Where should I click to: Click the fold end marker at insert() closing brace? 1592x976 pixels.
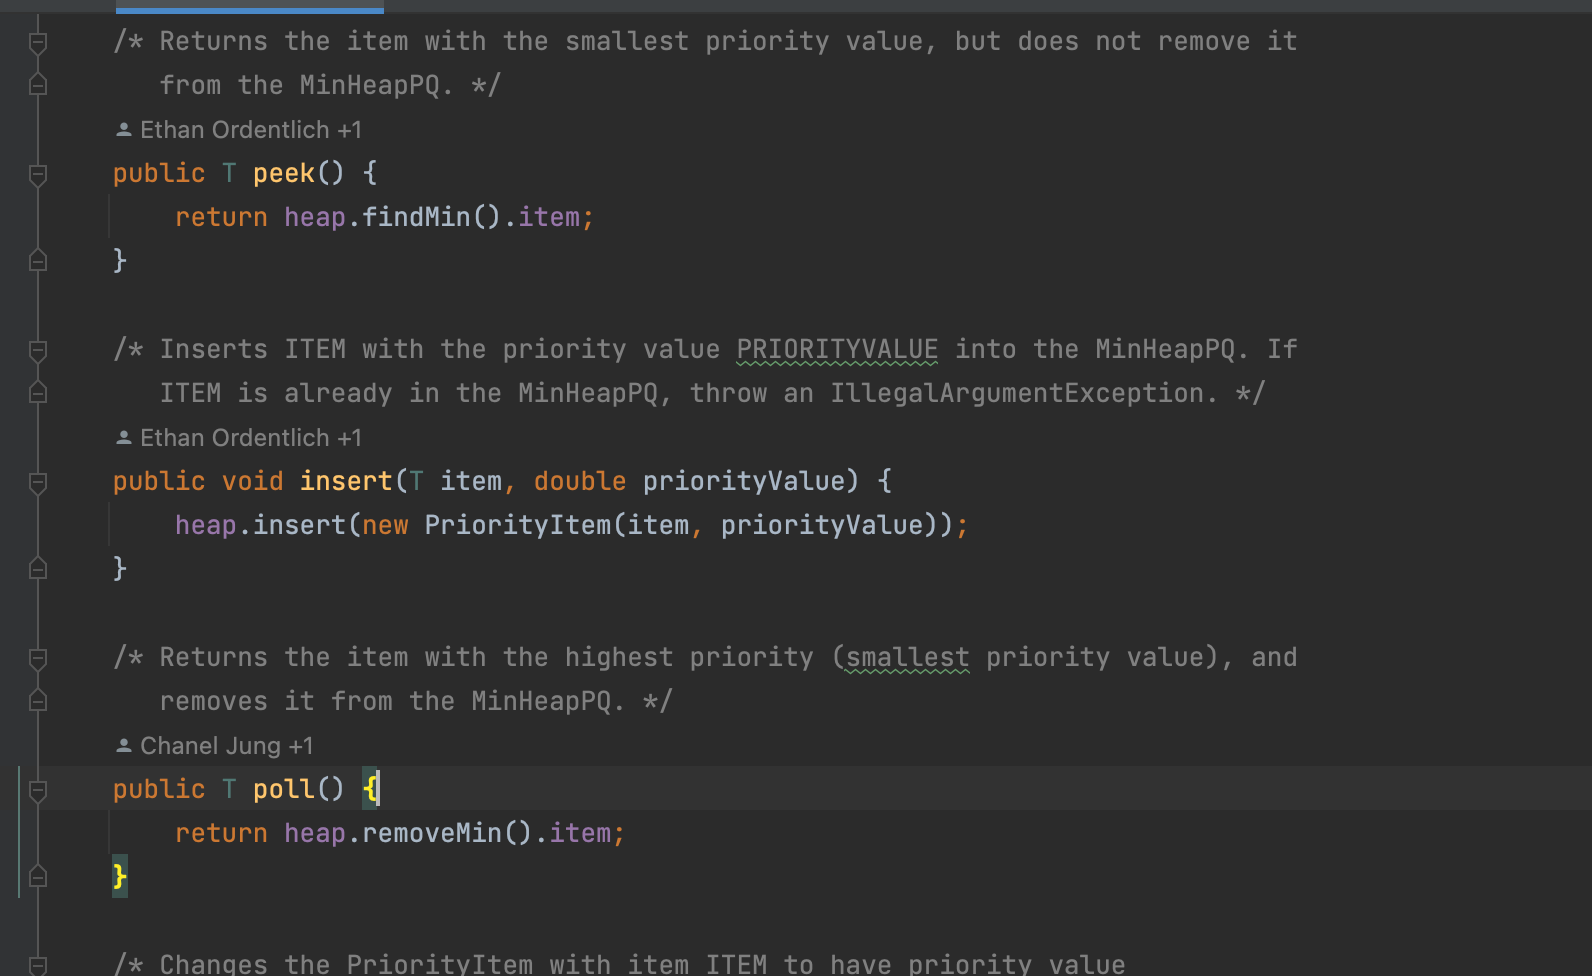coord(38,569)
